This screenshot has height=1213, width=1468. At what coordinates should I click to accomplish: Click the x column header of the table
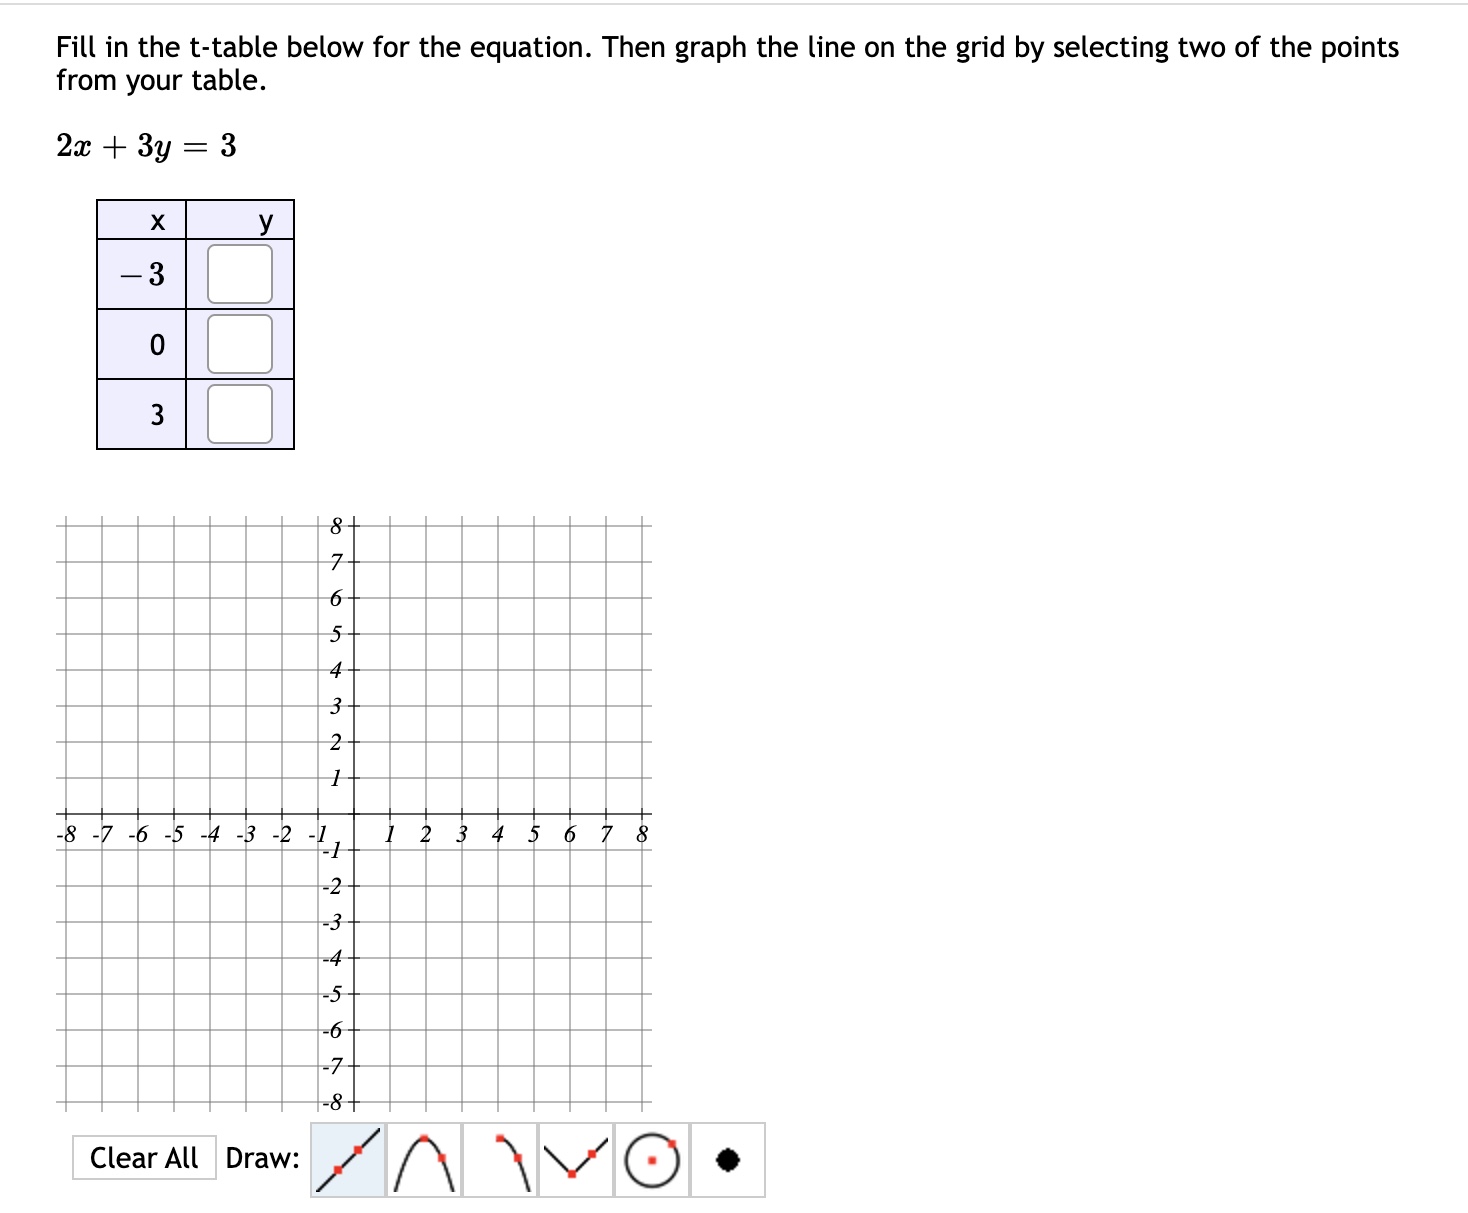pyautogui.click(x=157, y=221)
